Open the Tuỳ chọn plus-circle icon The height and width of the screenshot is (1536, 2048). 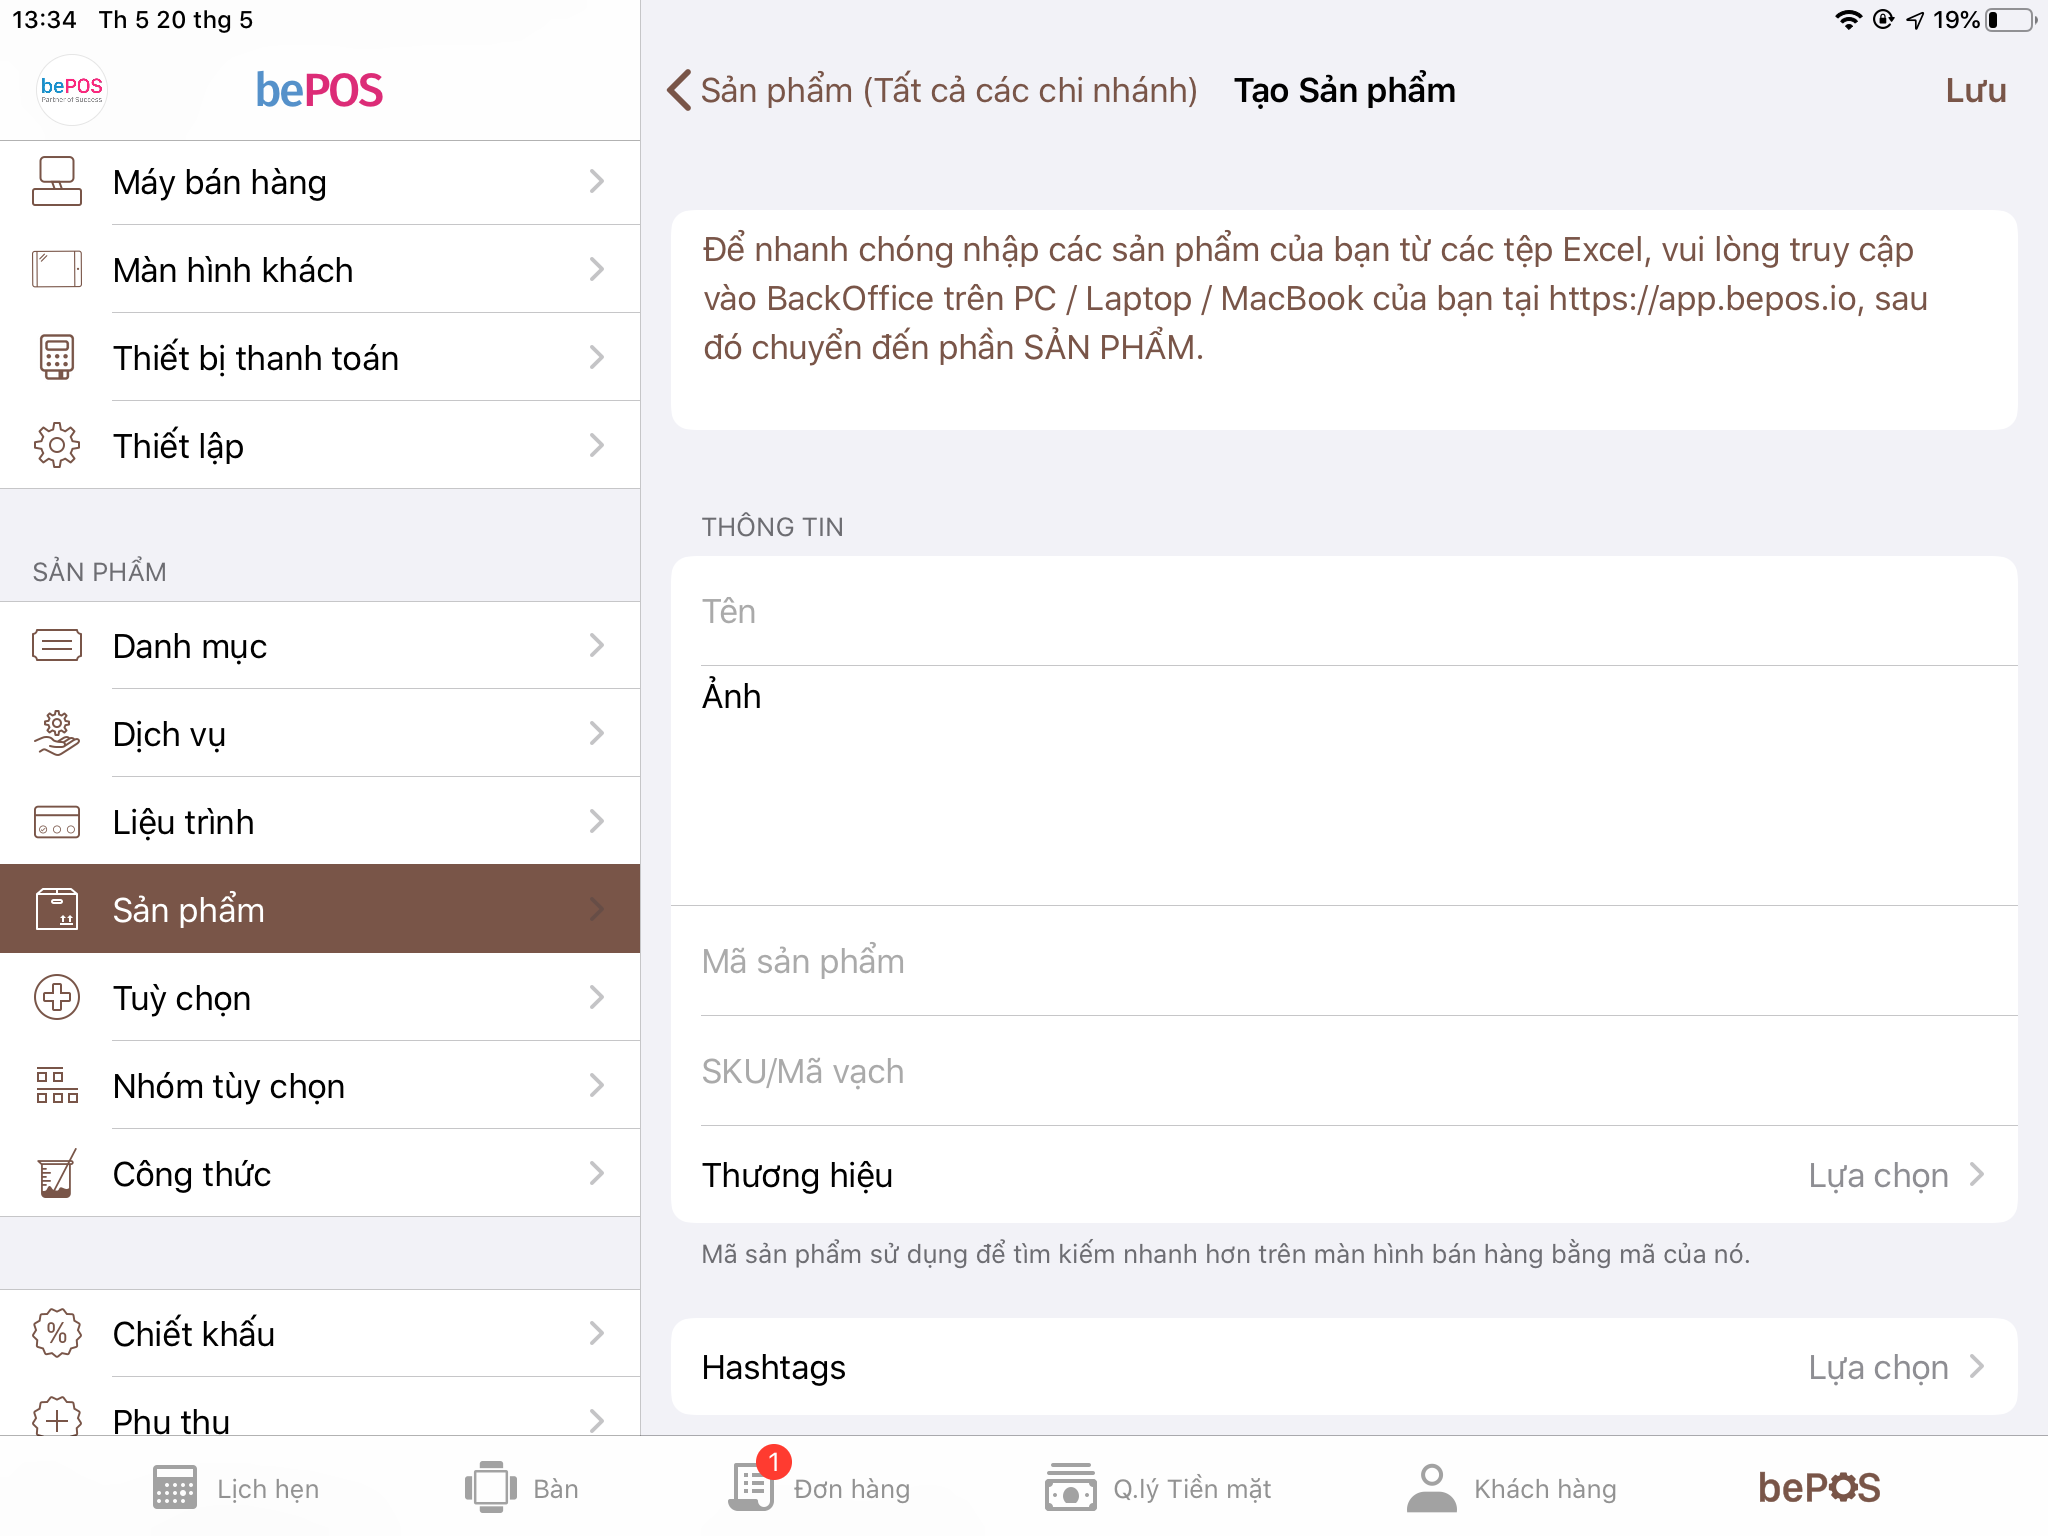pos(57,997)
